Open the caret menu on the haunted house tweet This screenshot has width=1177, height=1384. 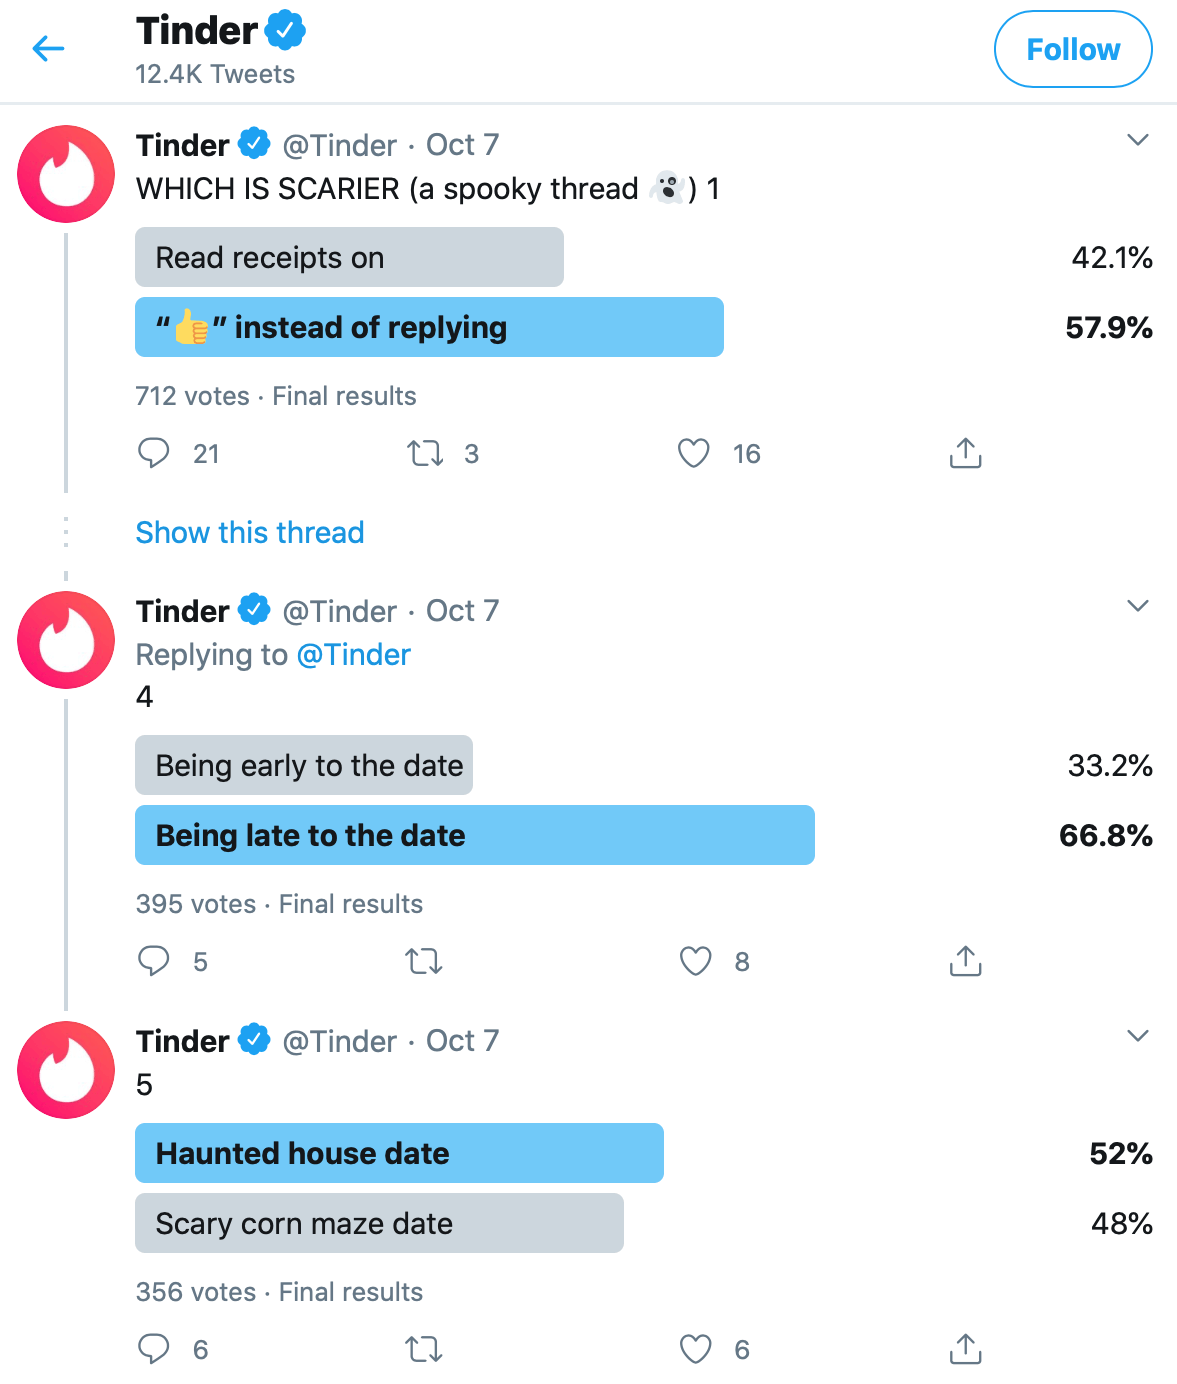1137,1035
